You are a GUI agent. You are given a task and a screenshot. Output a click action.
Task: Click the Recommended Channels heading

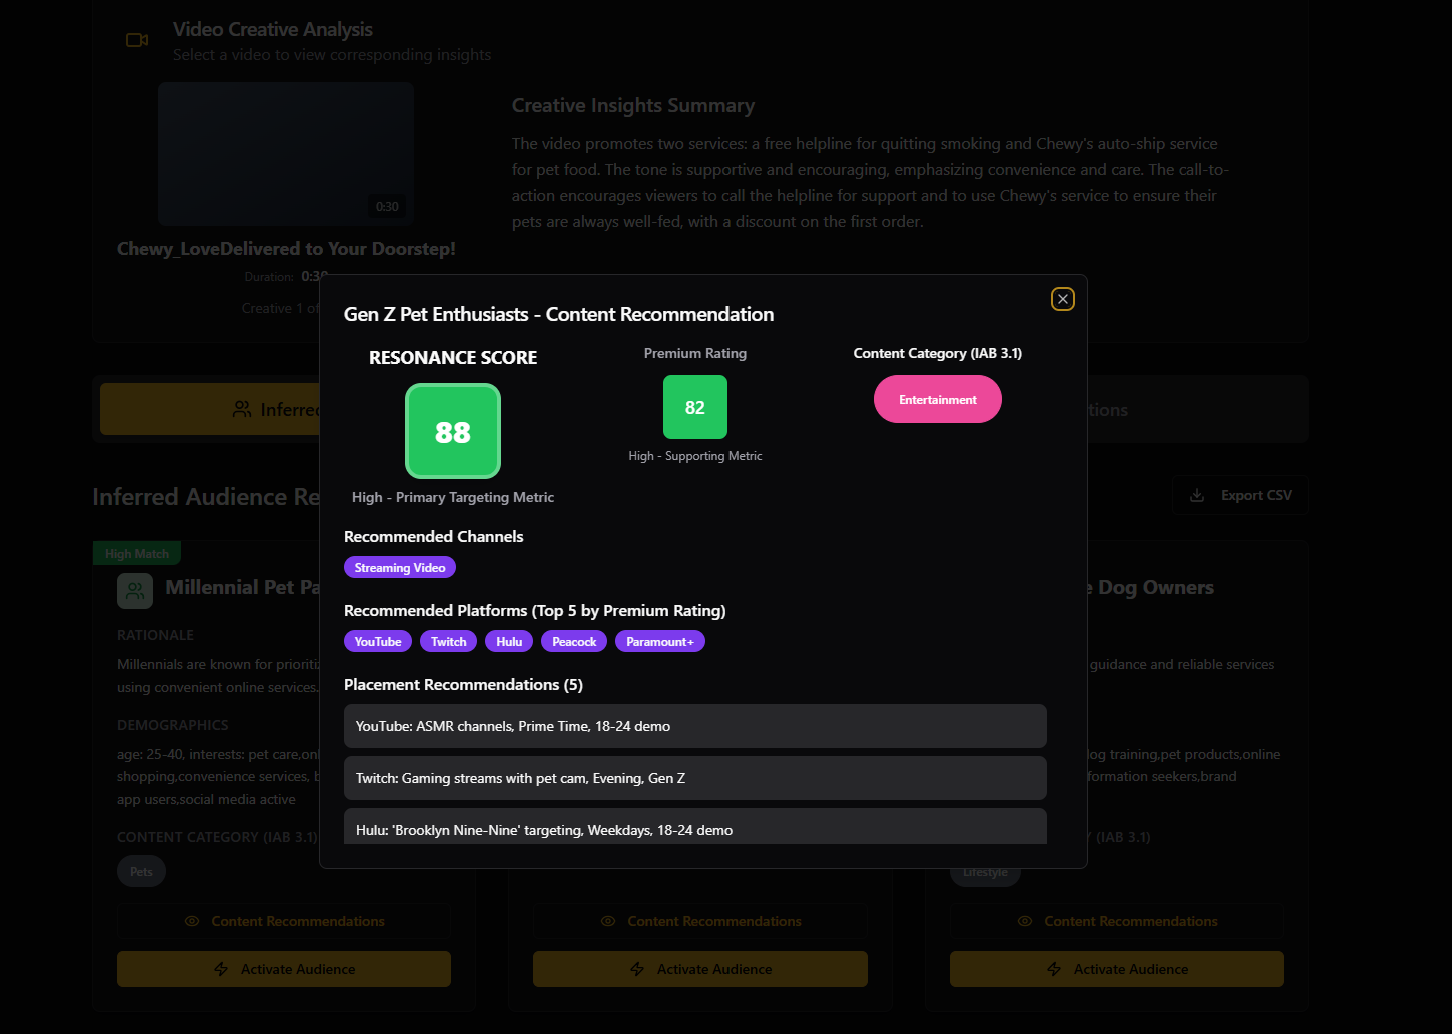click(434, 536)
